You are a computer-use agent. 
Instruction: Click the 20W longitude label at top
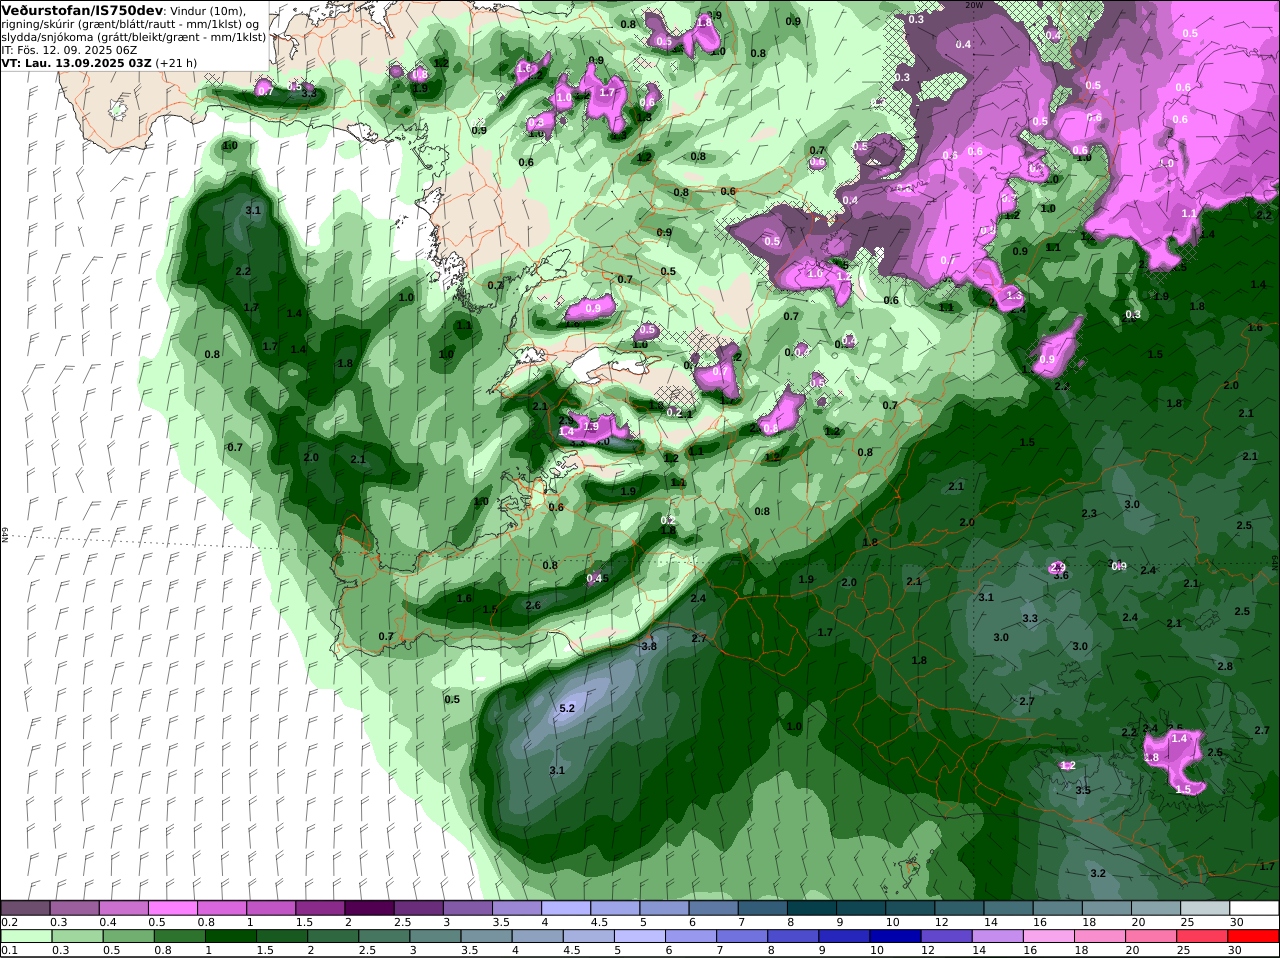tap(973, 5)
